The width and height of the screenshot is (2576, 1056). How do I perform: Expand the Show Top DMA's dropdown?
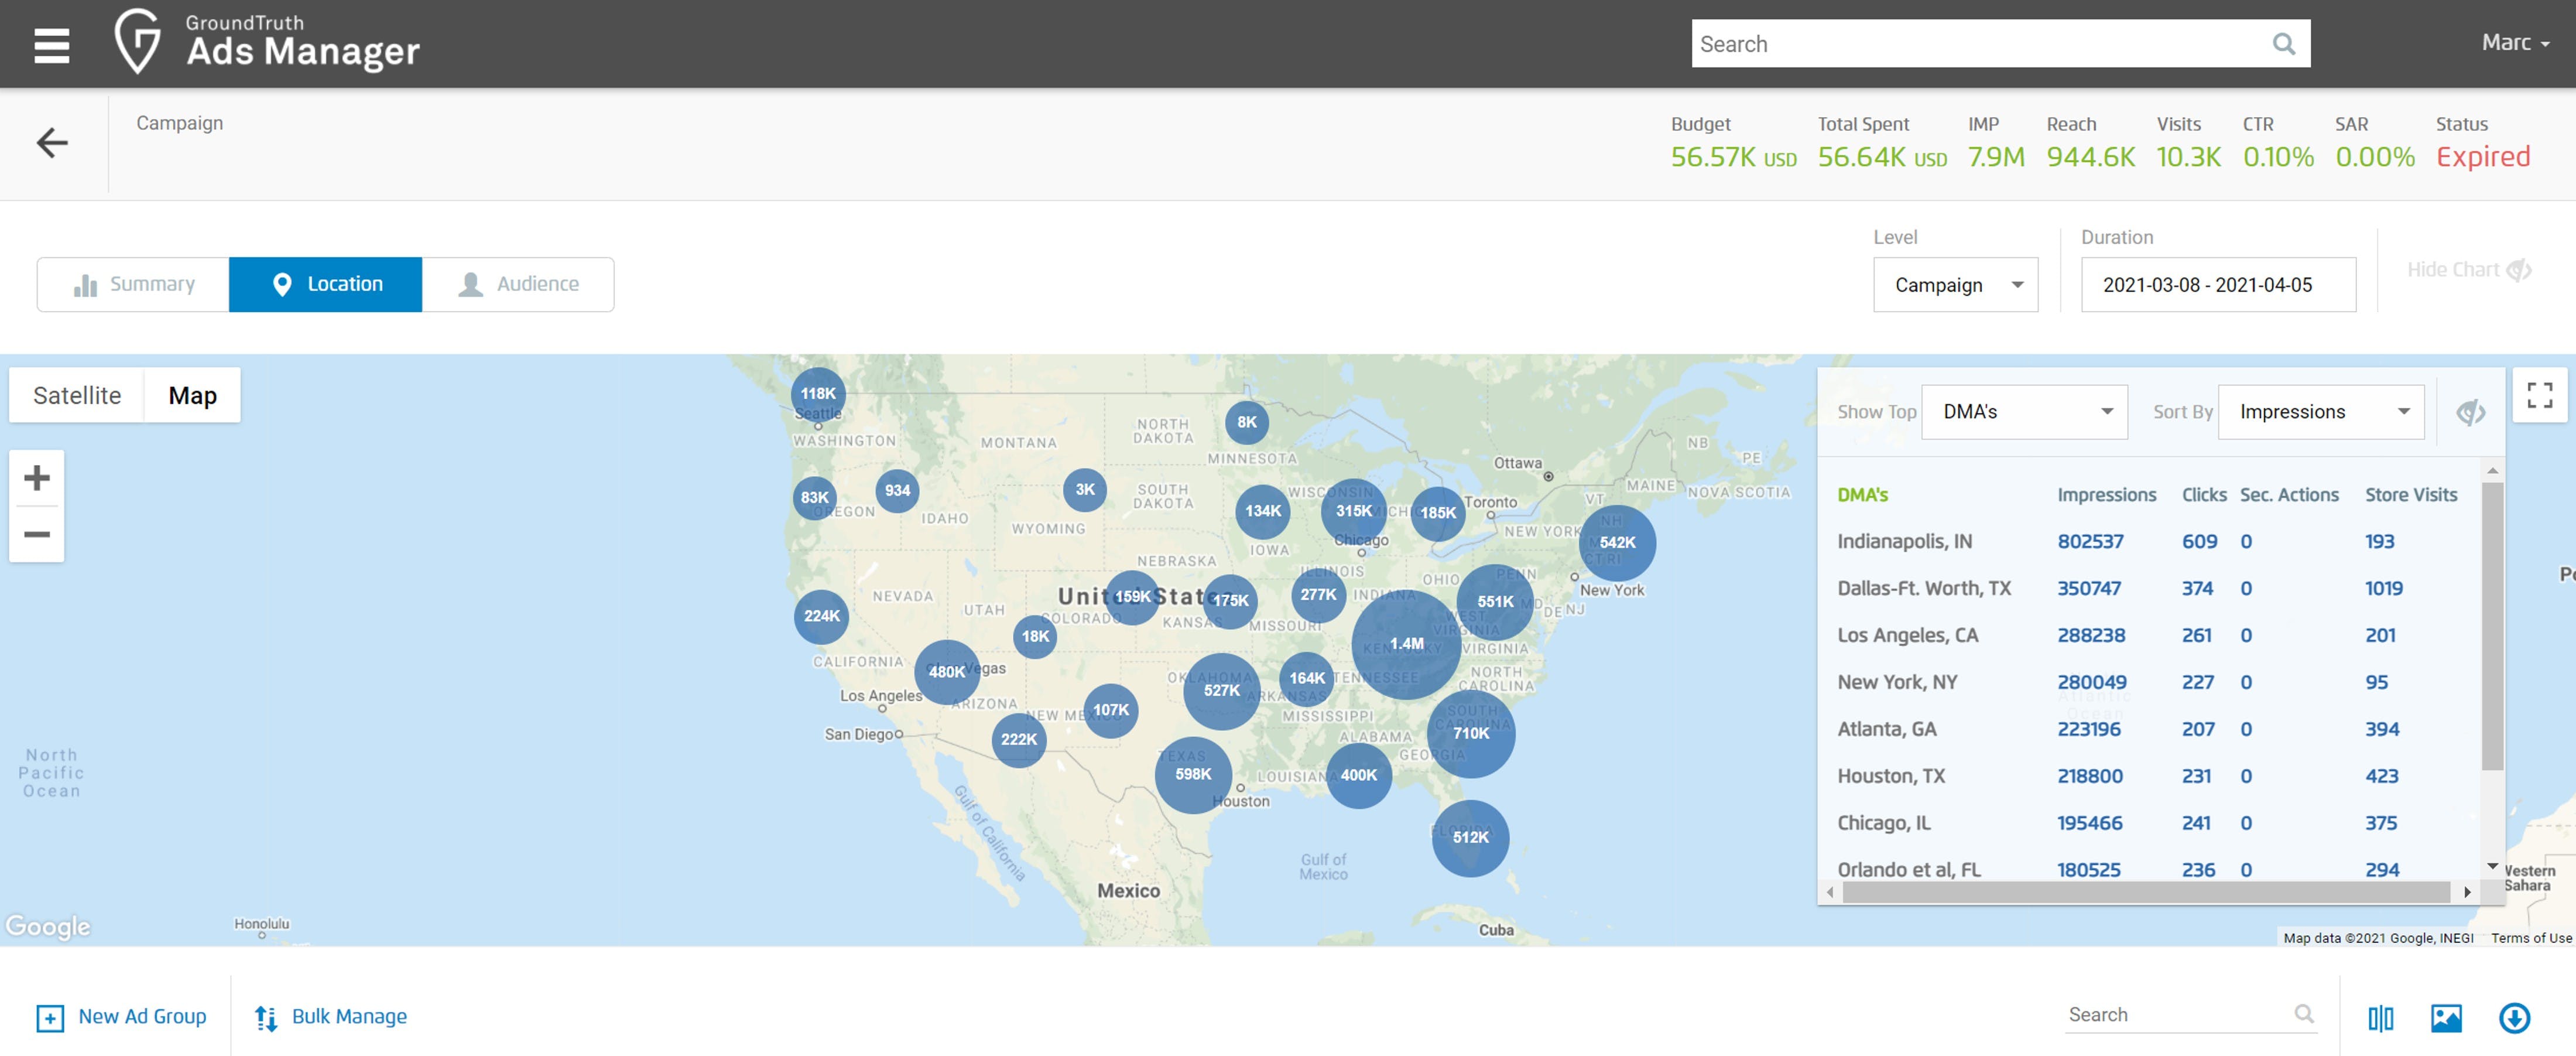[2024, 412]
